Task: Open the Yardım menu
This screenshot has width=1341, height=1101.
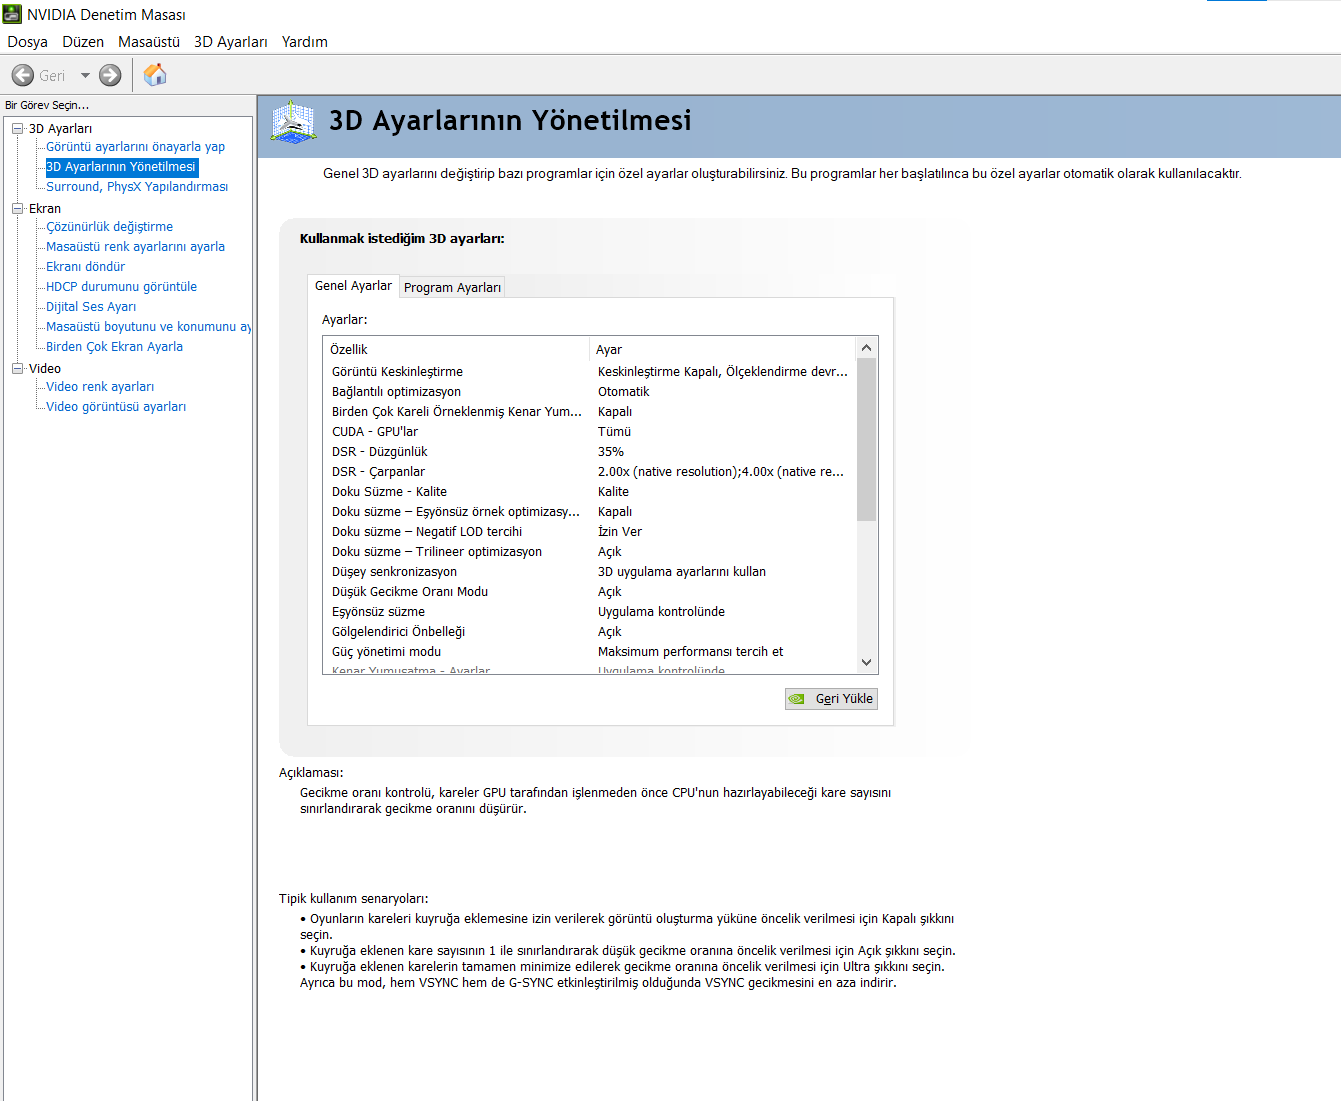Action: (305, 42)
